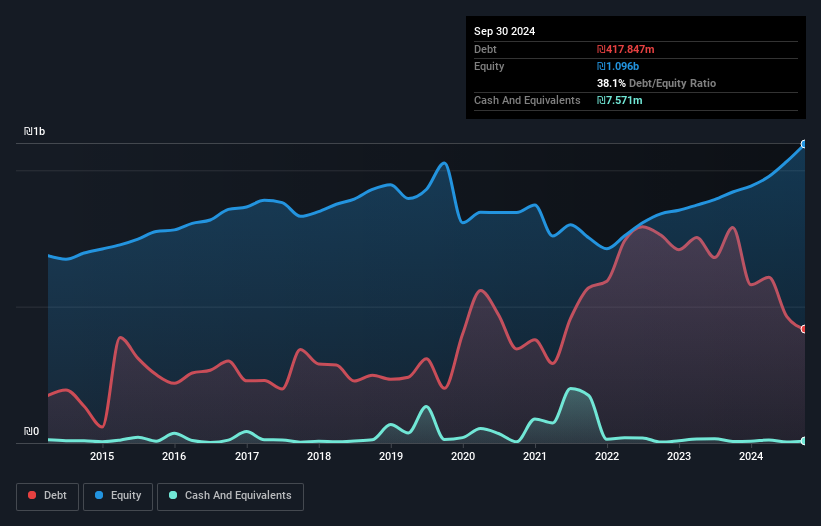This screenshot has width=821, height=526.
Task: Click the teal dot beside Cash And Equivalents
Action: click(x=172, y=496)
